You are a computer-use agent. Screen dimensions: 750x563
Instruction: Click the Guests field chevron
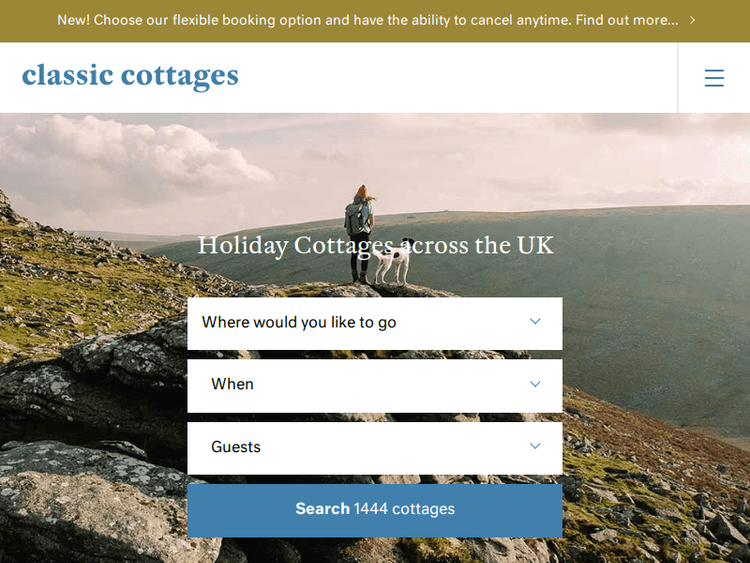tap(535, 446)
